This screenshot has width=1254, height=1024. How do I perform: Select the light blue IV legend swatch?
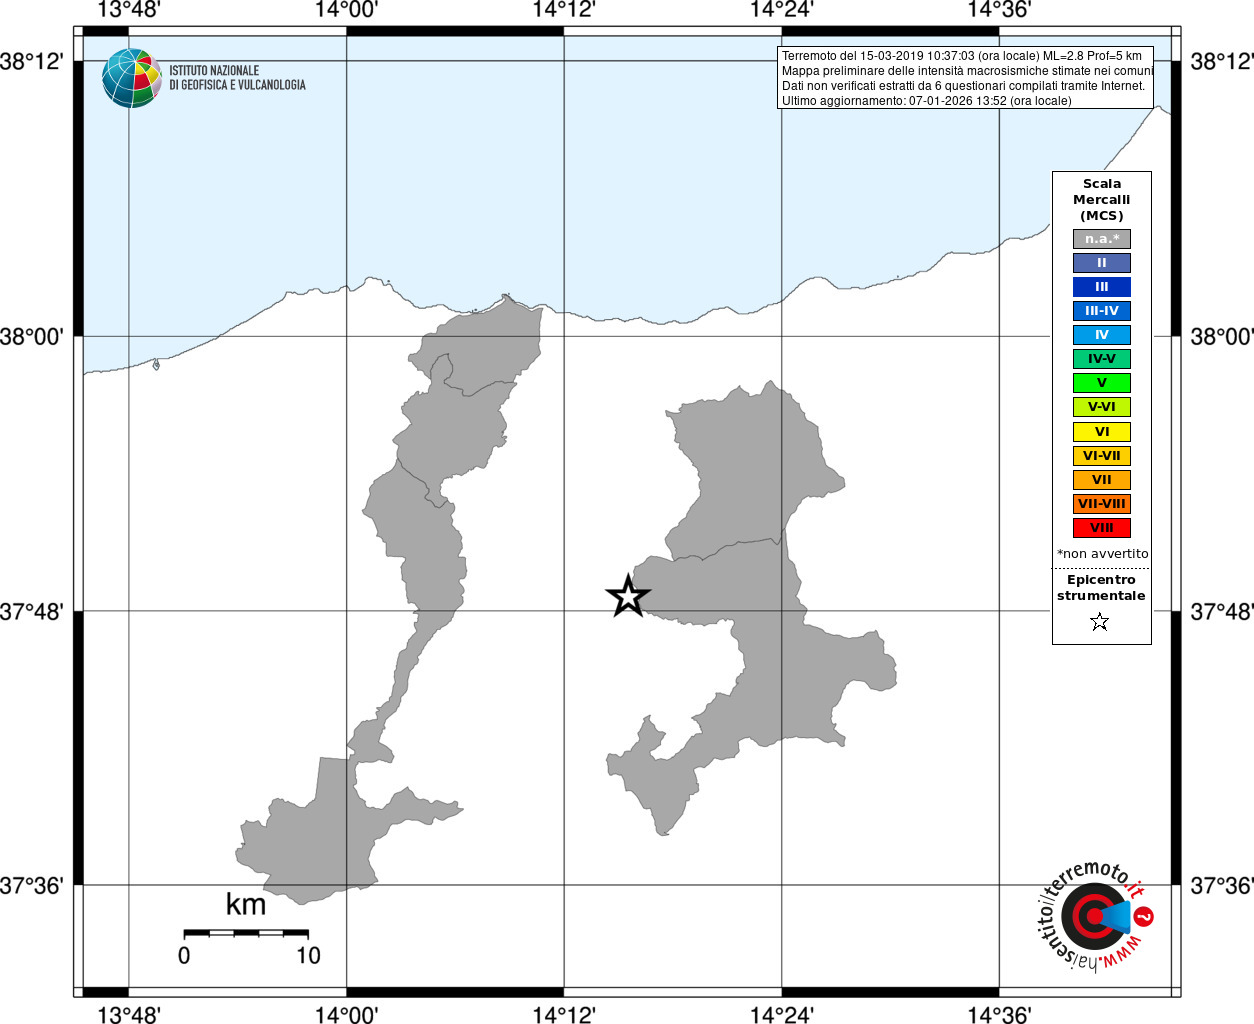(x=1102, y=335)
